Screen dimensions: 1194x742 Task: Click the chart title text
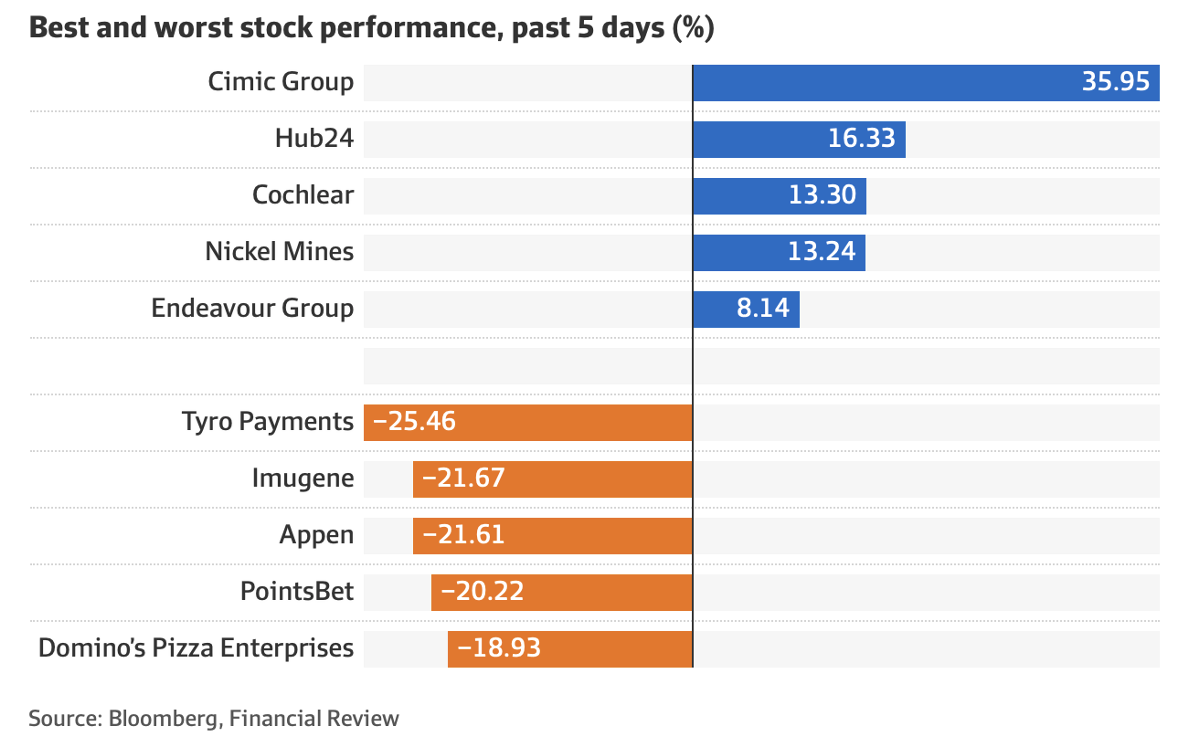371,27
